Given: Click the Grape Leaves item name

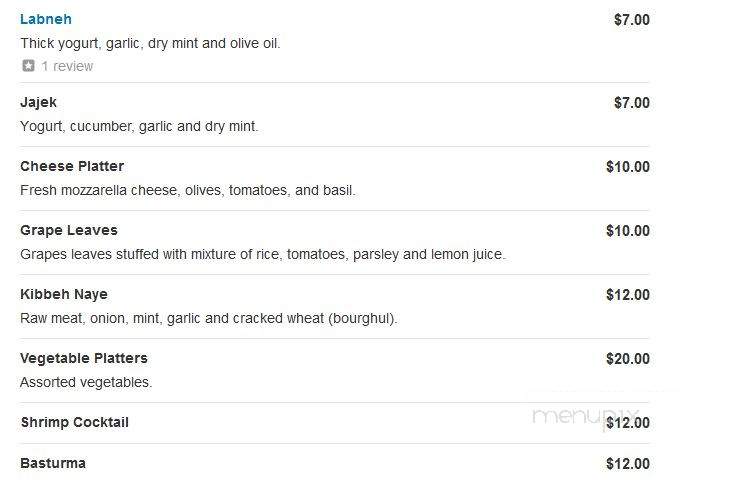Looking at the screenshot, I should tap(69, 230).
